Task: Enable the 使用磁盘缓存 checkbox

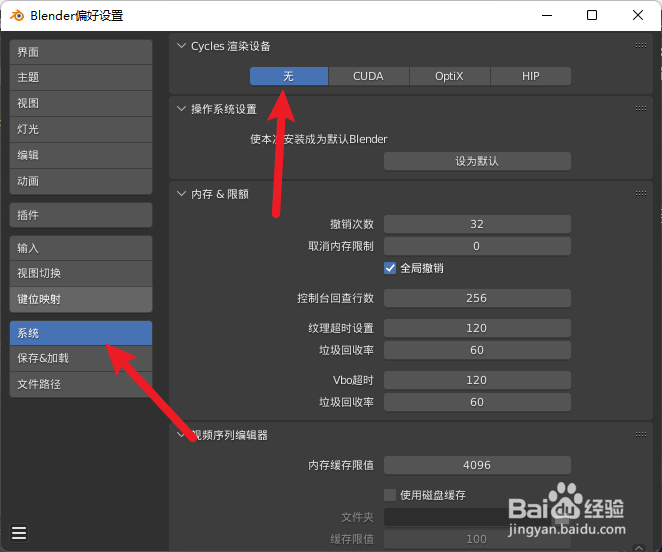Action: tap(390, 495)
